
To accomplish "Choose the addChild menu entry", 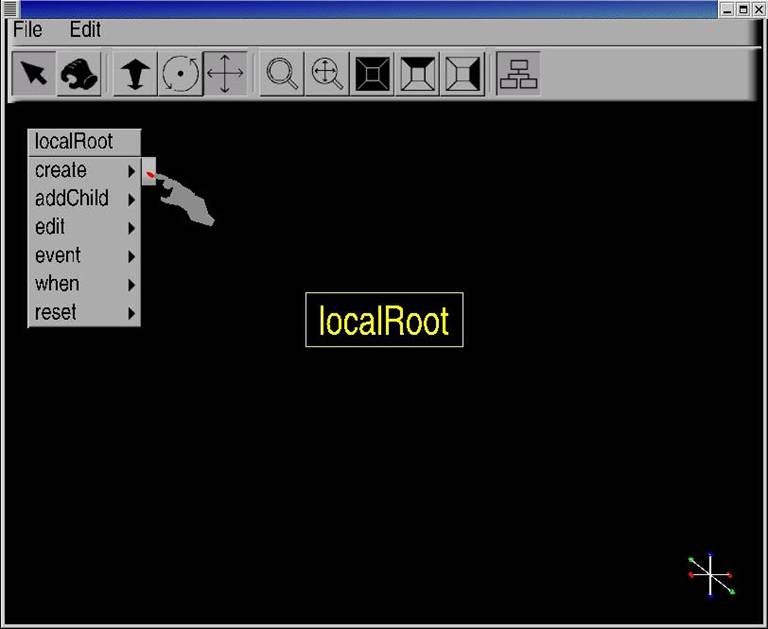I will 84,199.
